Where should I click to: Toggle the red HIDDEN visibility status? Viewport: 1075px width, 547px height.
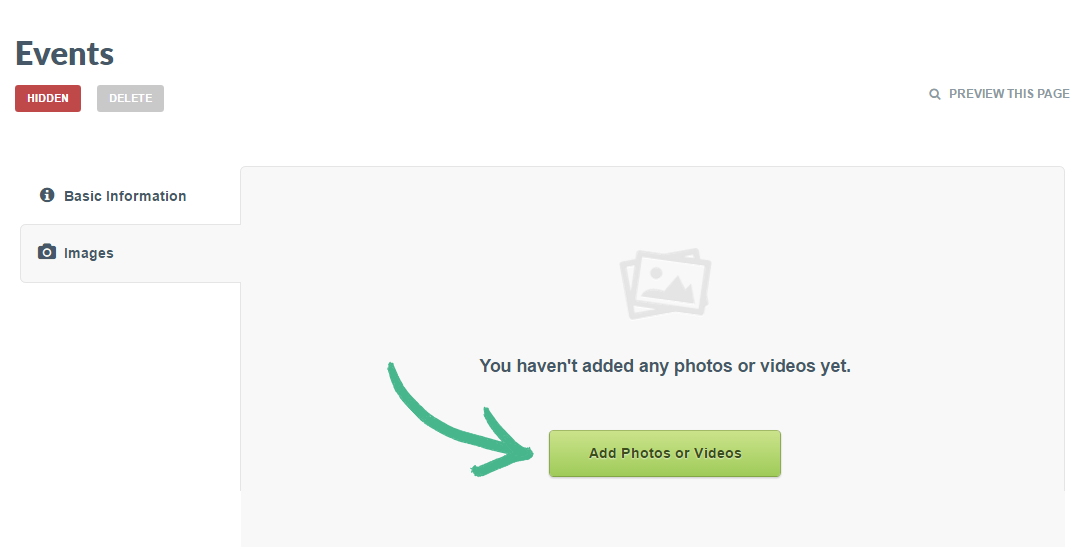pyautogui.click(x=48, y=98)
